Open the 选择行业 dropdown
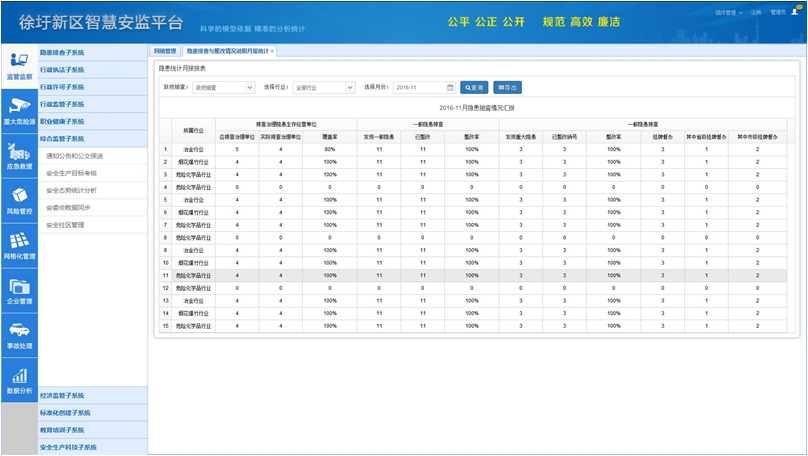The height and width of the screenshot is (456, 808). pyautogui.click(x=323, y=88)
